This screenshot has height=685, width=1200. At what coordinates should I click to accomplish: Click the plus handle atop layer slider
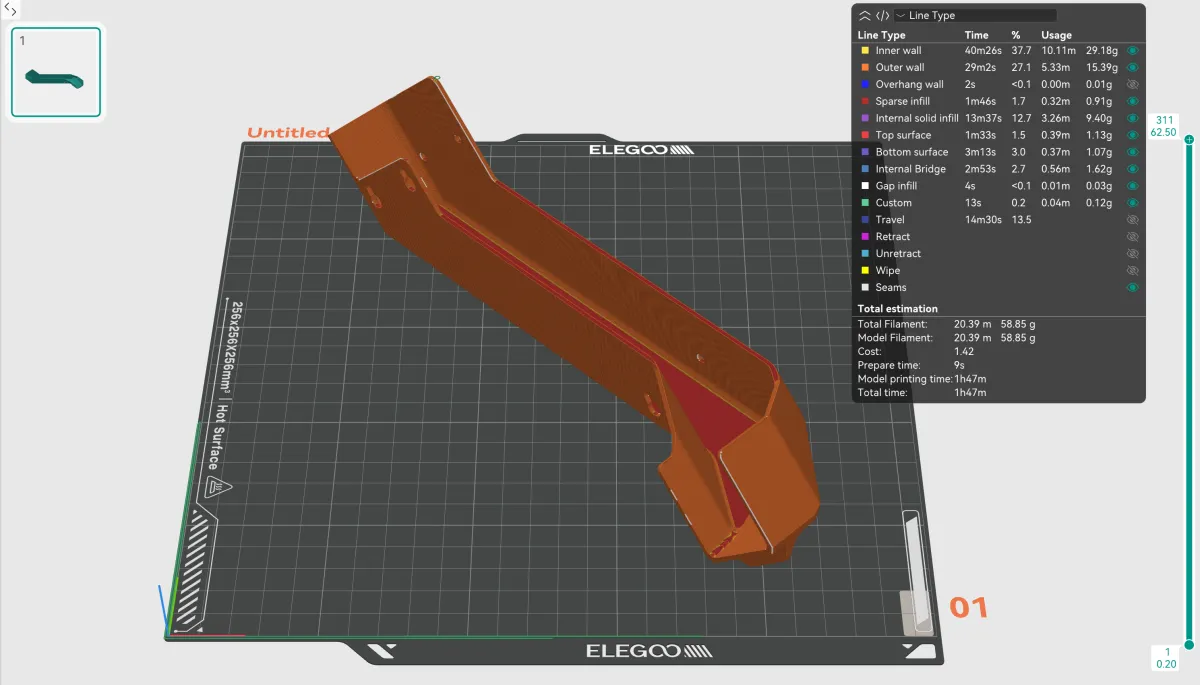pyautogui.click(x=1189, y=140)
